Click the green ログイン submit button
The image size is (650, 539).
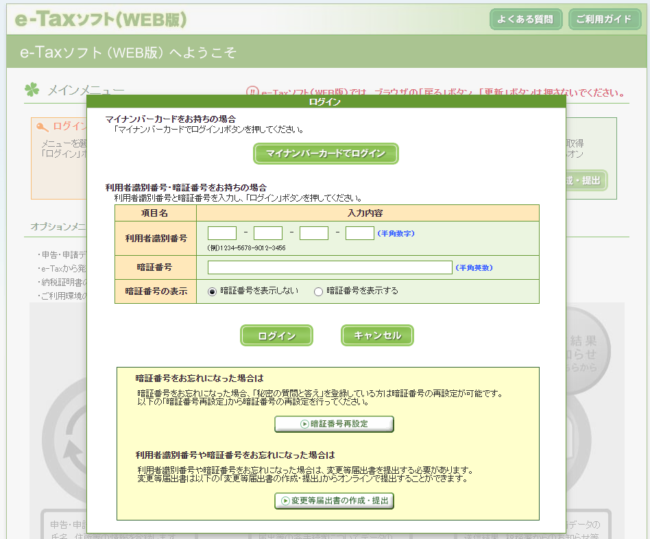click(x=276, y=335)
